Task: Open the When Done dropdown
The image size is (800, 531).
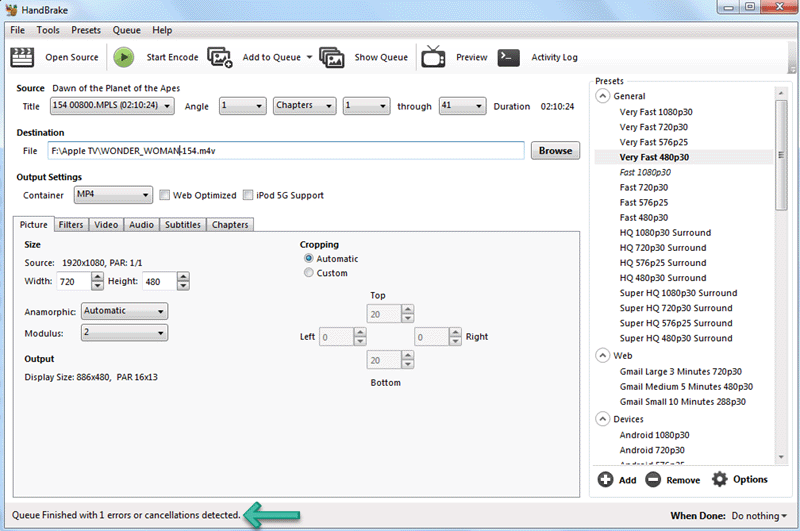Action: [x=759, y=516]
